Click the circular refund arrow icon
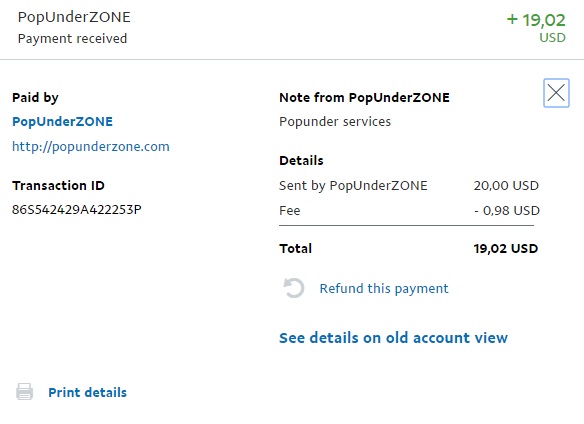Viewport: 584px width, 424px height. tap(293, 288)
